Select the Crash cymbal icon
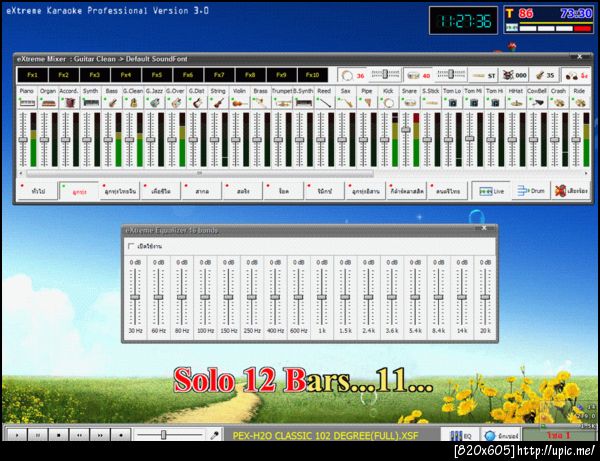The width and height of the screenshot is (600, 461). click(x=559, y=102)
